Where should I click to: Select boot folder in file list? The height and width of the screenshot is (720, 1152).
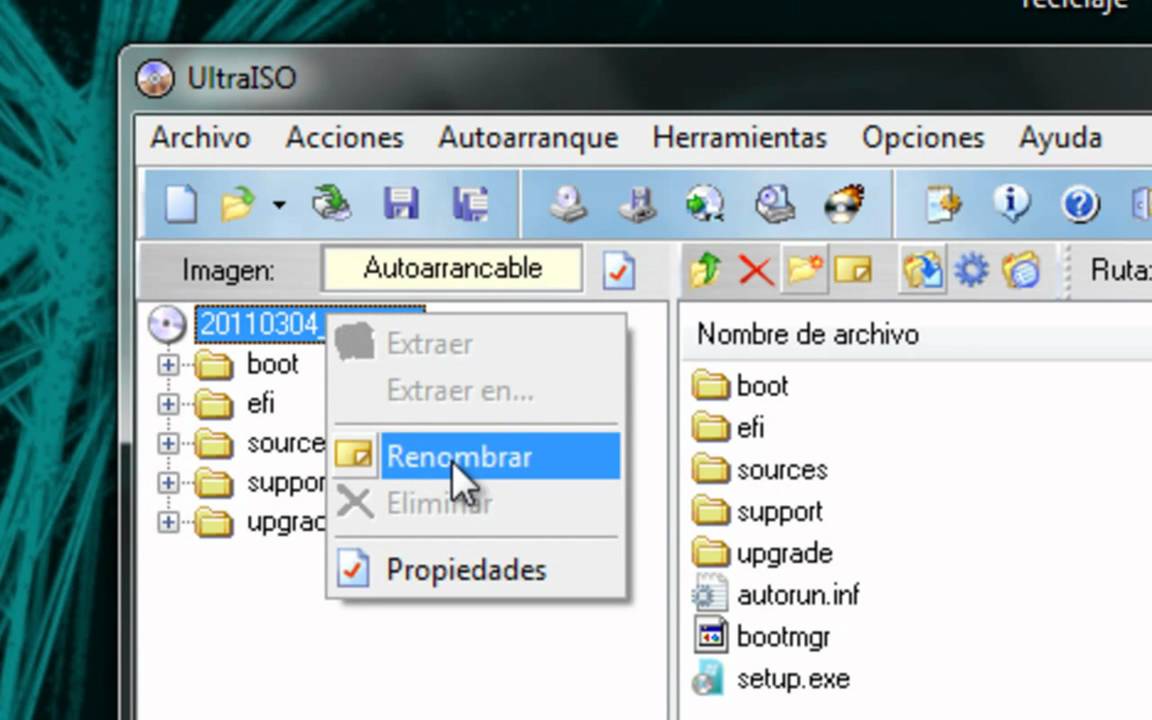tap(762, 386)
